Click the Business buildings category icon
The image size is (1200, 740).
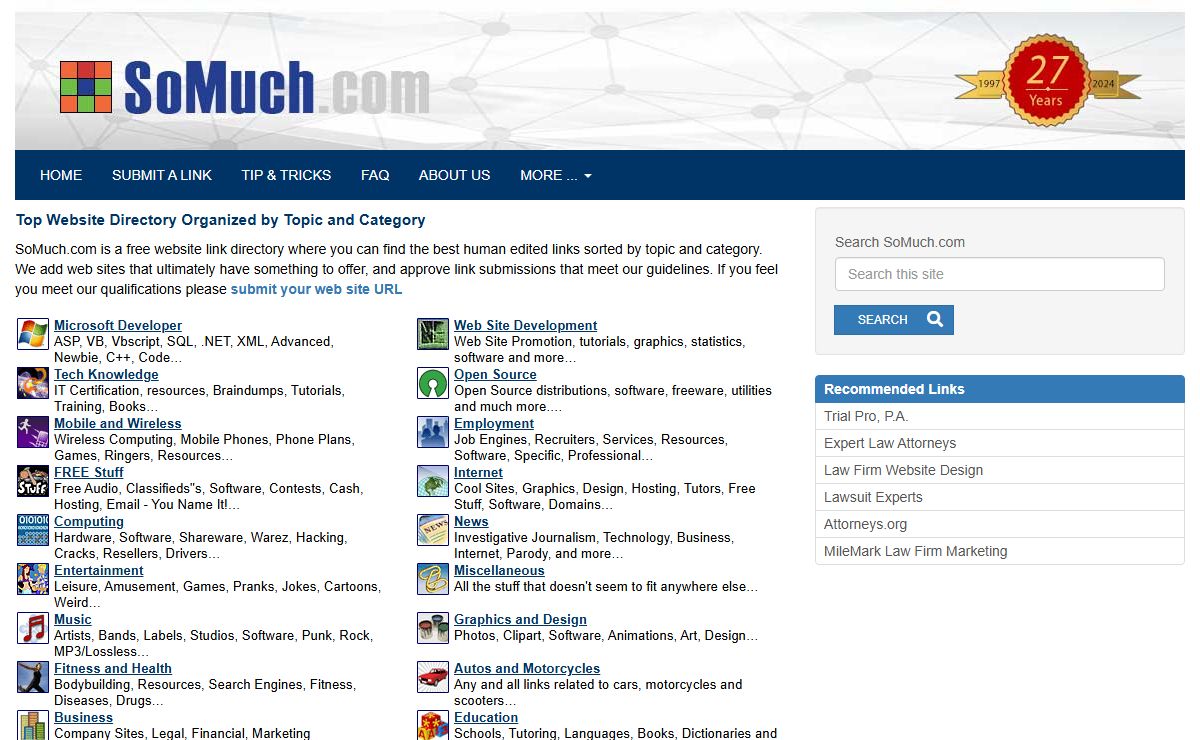[x=33, y=725]
